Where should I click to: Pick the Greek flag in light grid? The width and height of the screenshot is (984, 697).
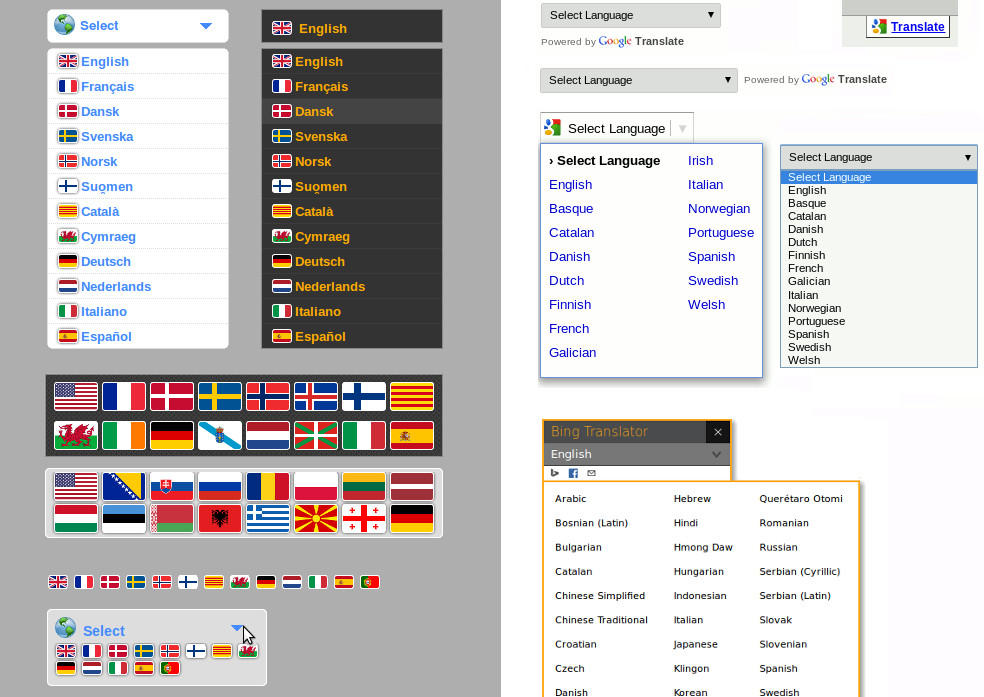[268, 518]
